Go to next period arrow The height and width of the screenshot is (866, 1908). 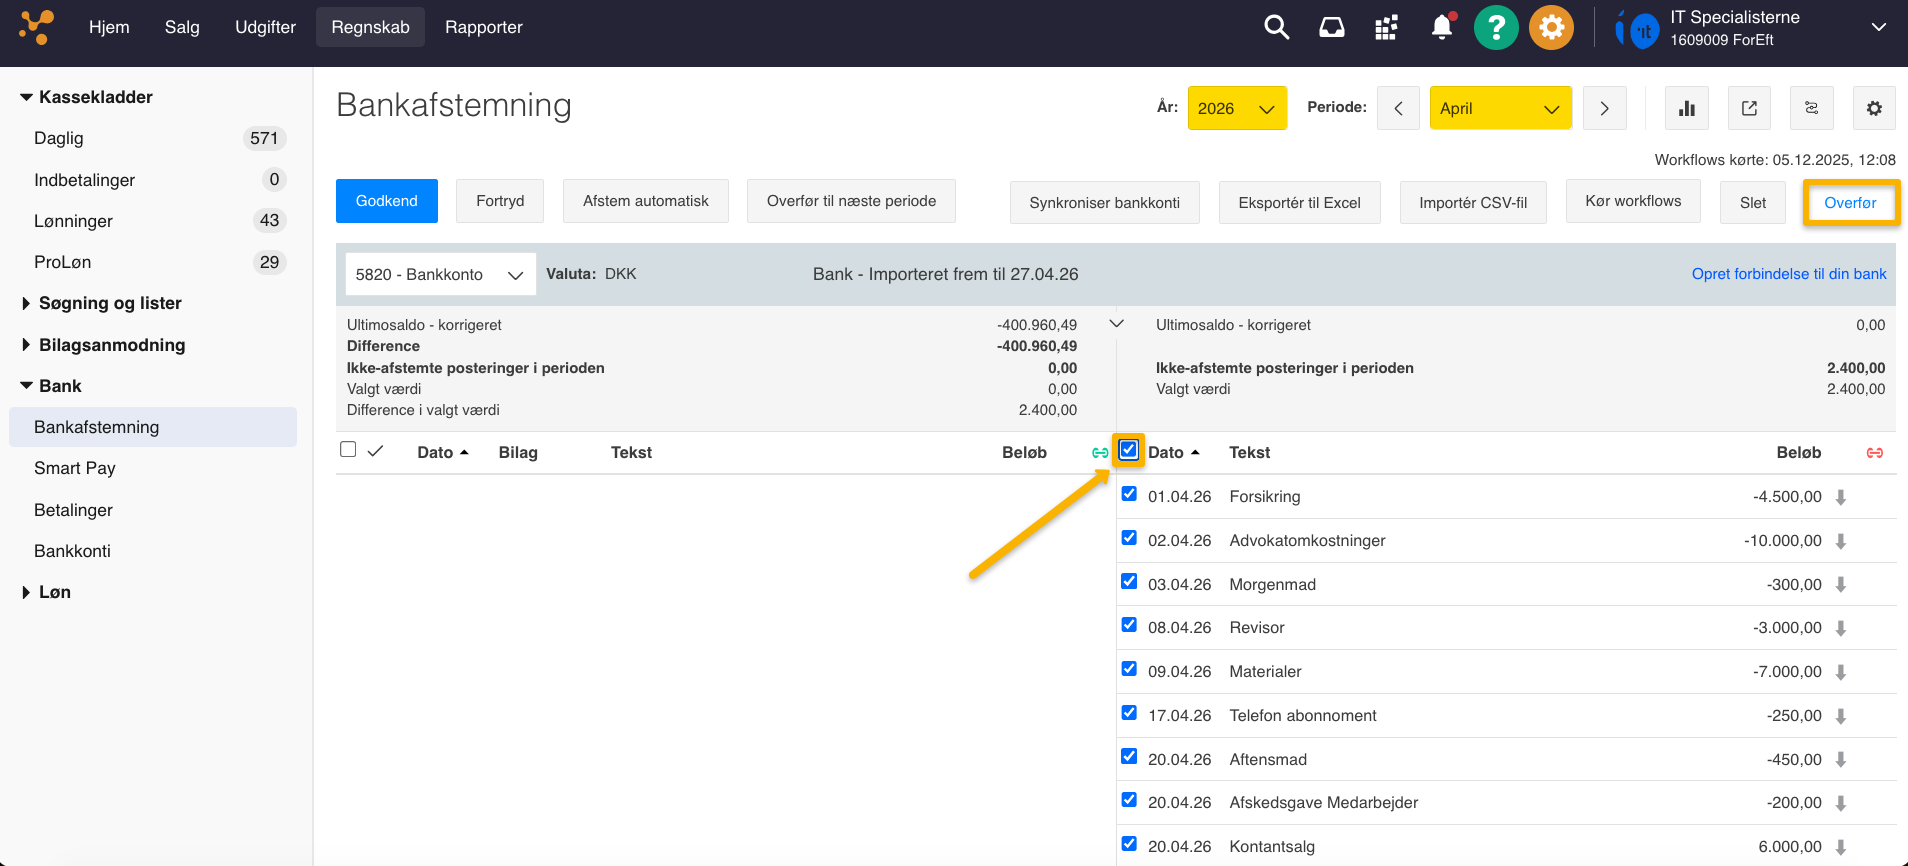(x=1604, y=108)
